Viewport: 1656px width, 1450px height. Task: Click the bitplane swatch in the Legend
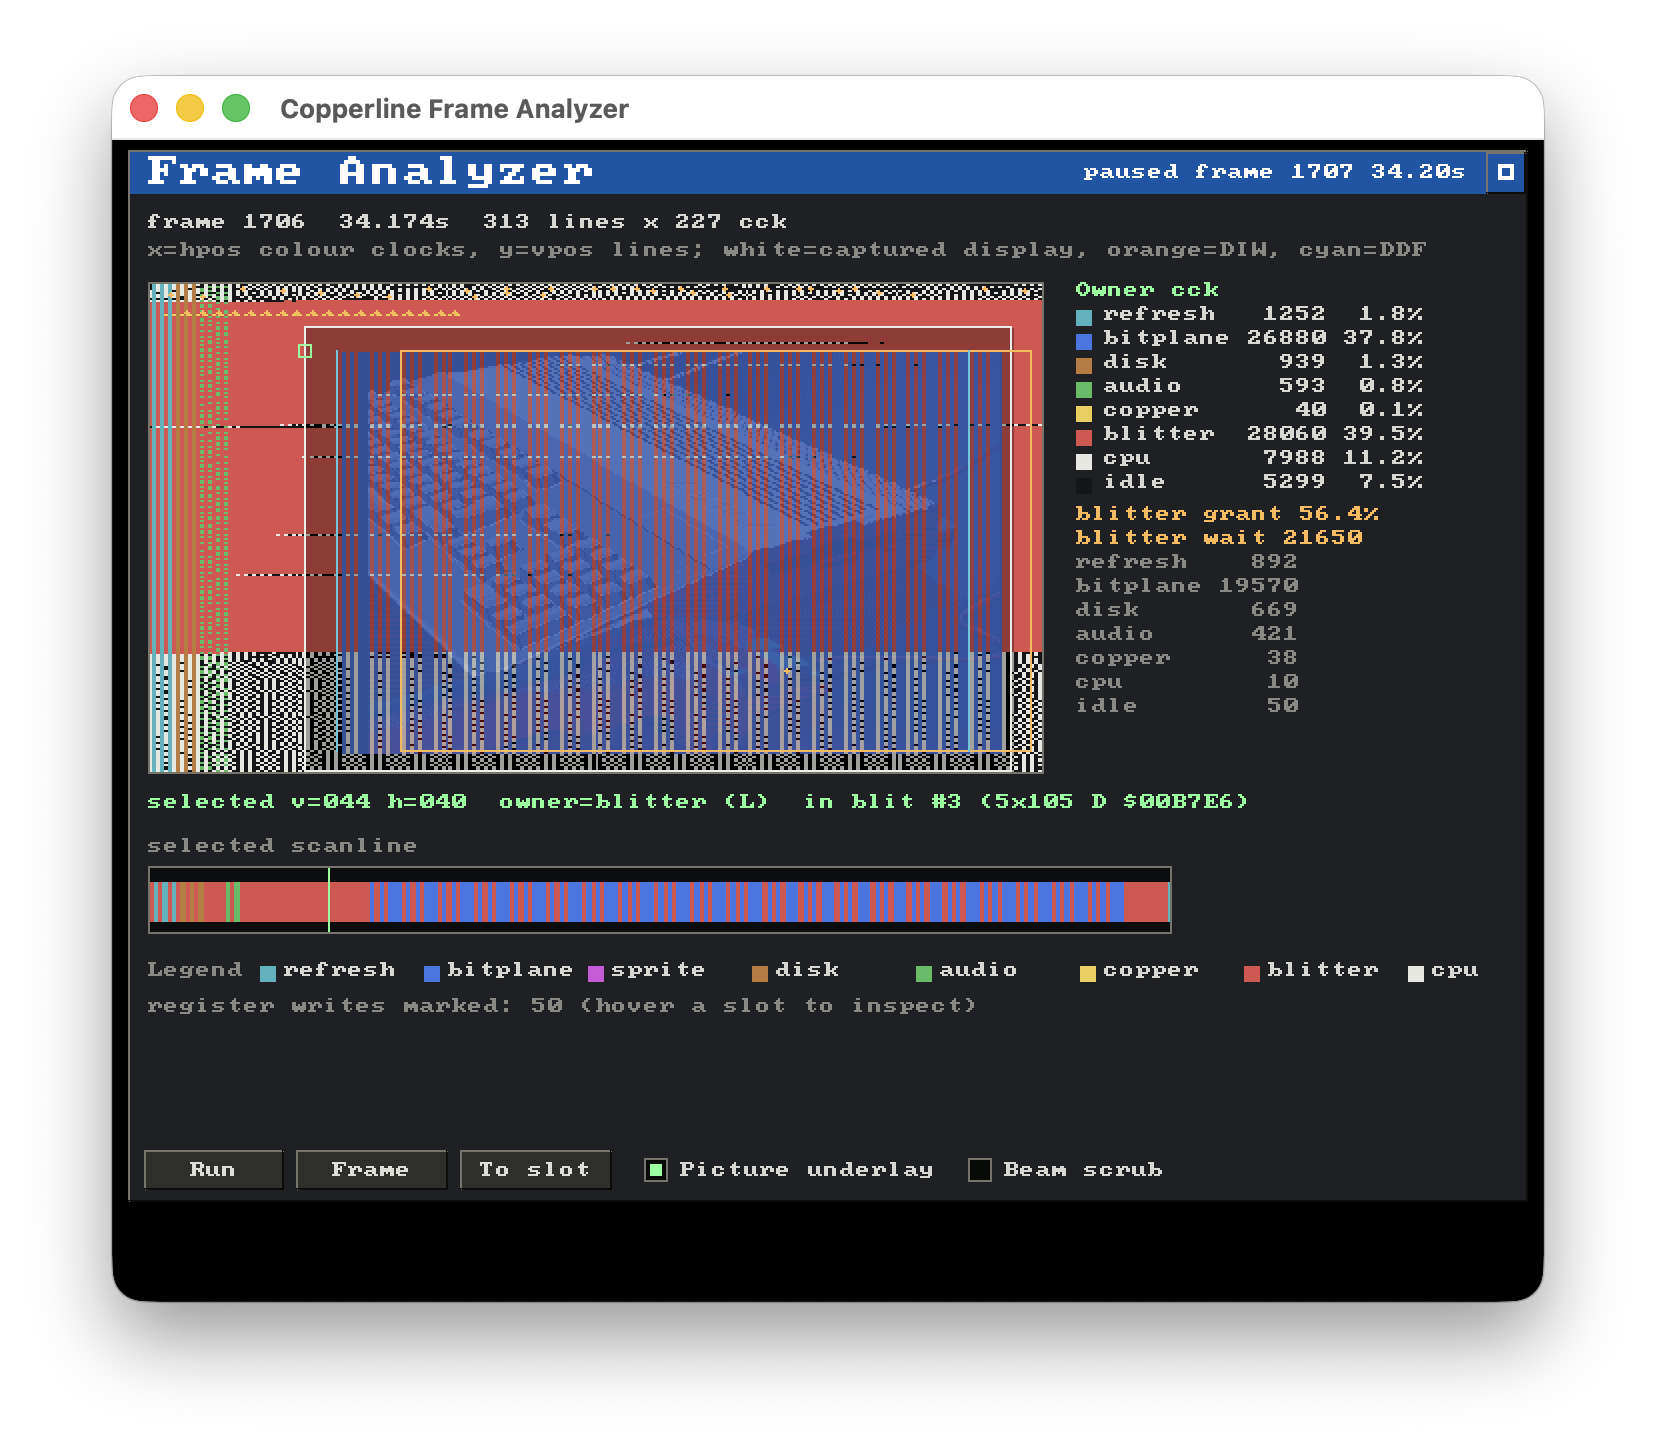(x=432, y=973)
